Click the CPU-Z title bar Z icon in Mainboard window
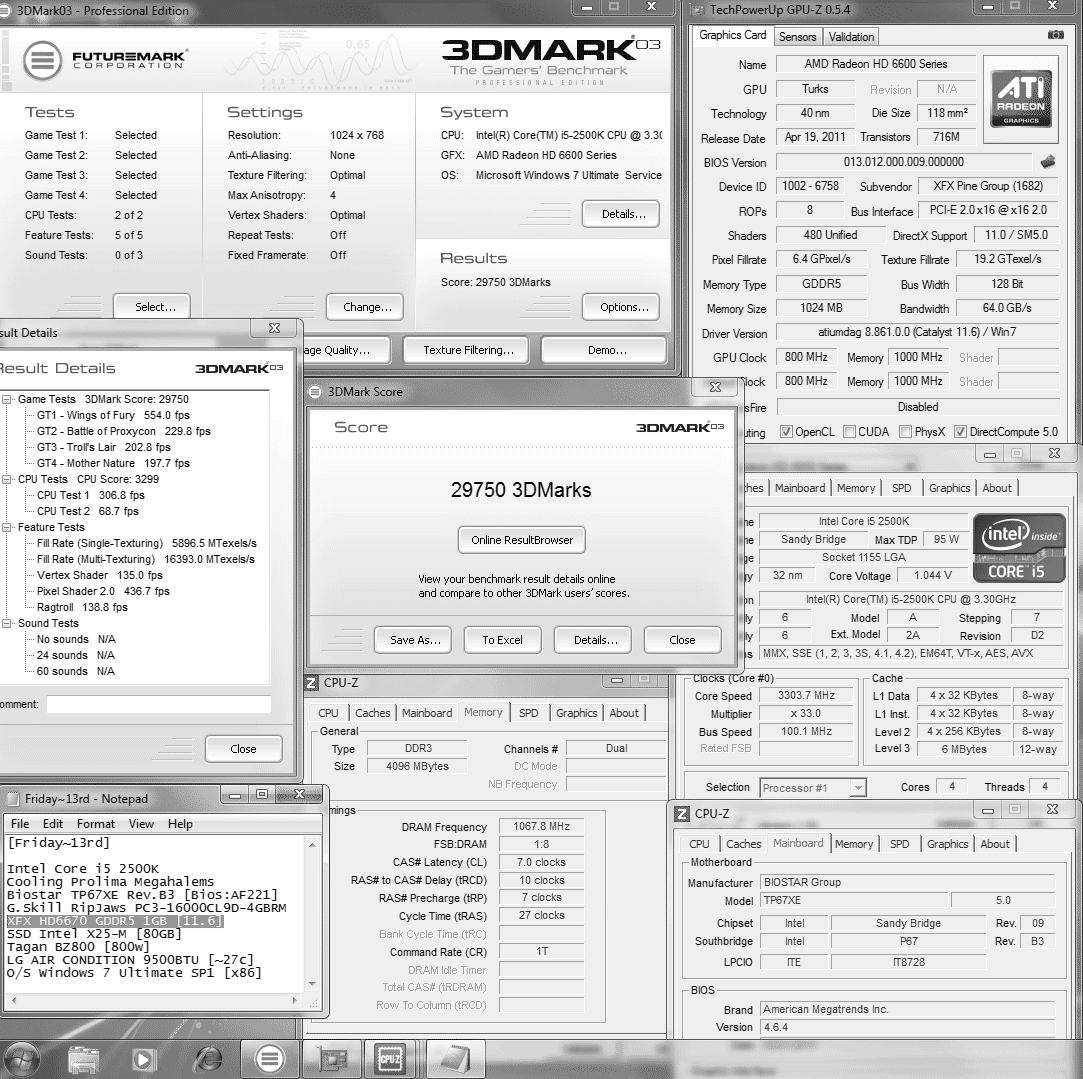 [x=682, y=814]
